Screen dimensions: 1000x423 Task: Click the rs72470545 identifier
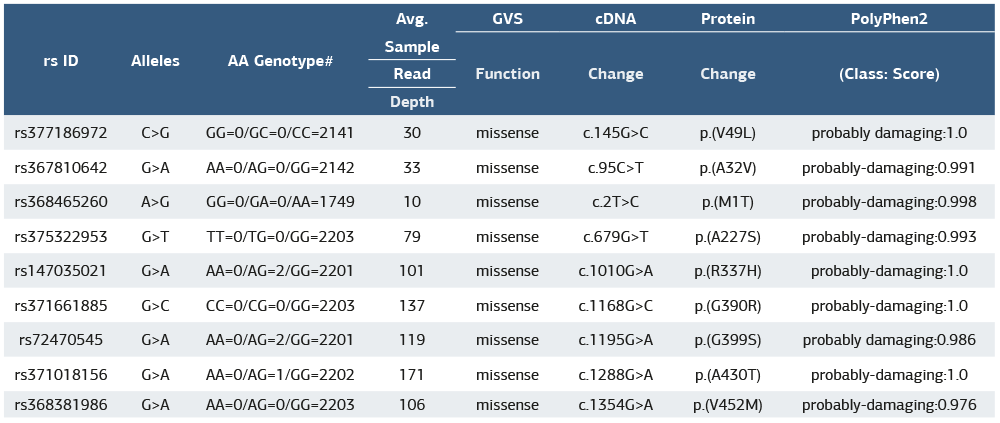tap(61, 339)
